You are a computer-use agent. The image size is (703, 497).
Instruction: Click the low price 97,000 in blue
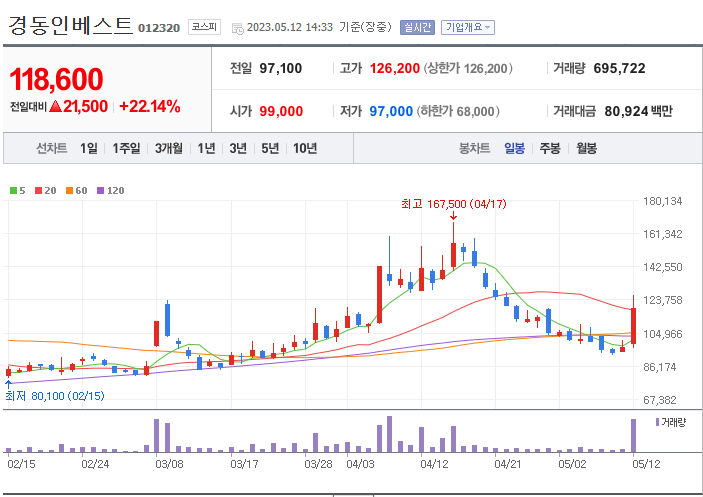(x=391, y=111)
